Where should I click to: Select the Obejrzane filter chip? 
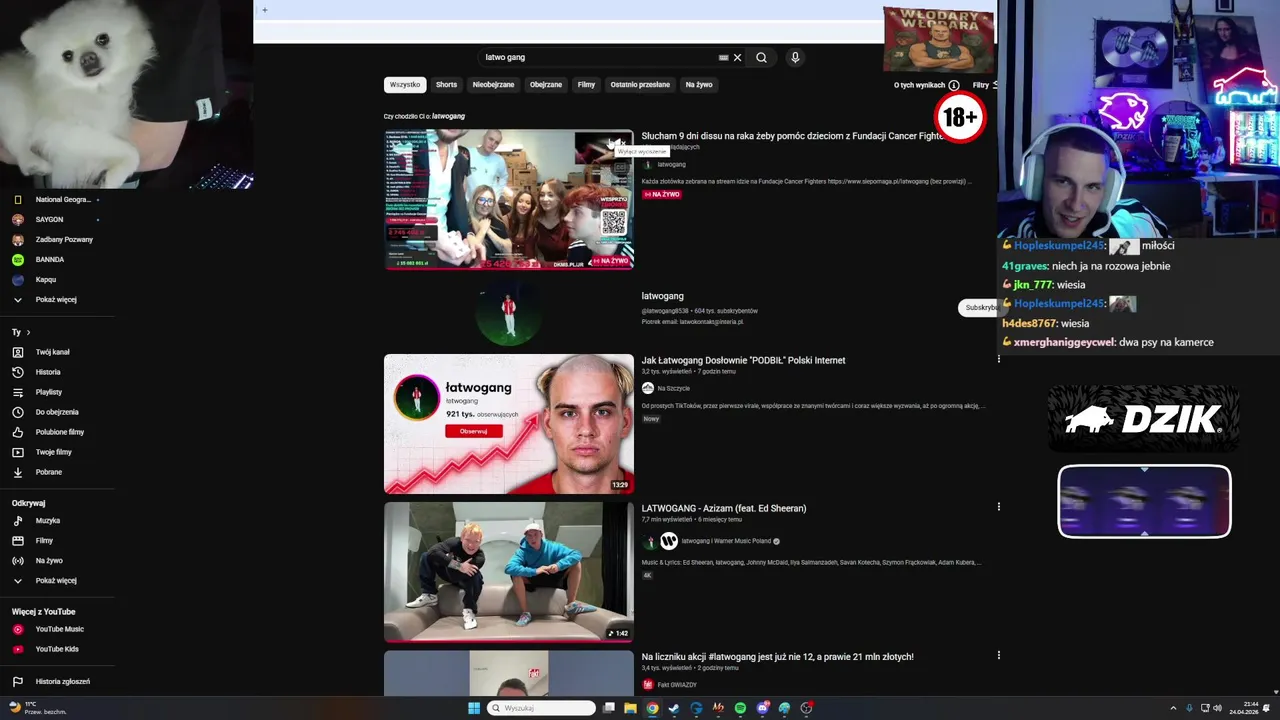point(546,85)
